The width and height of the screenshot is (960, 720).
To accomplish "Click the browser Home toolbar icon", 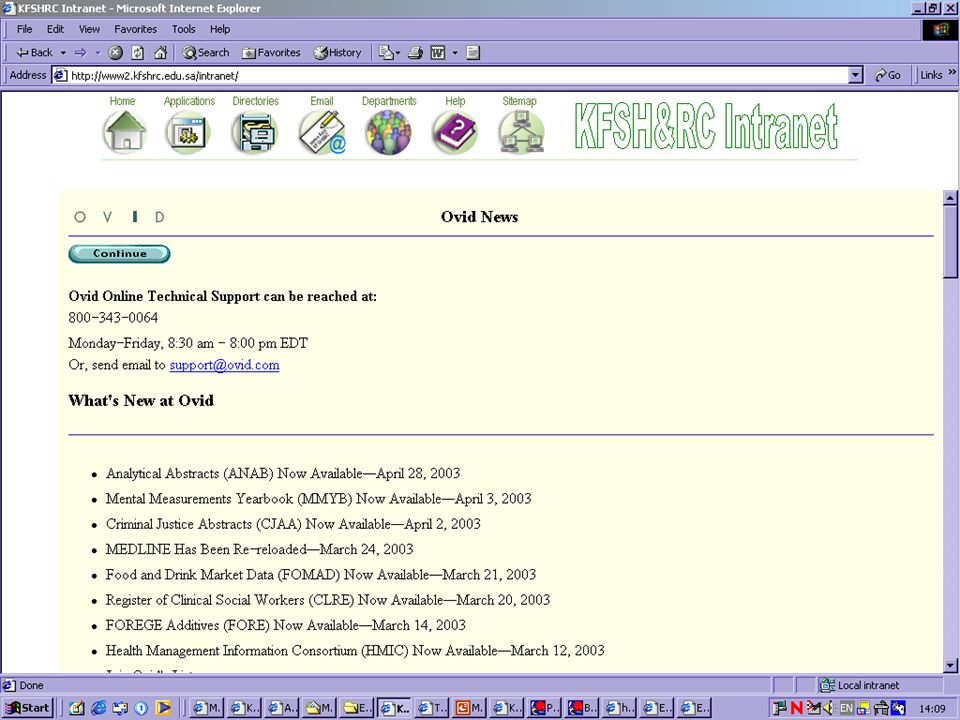I will click(x=160, y=53).
